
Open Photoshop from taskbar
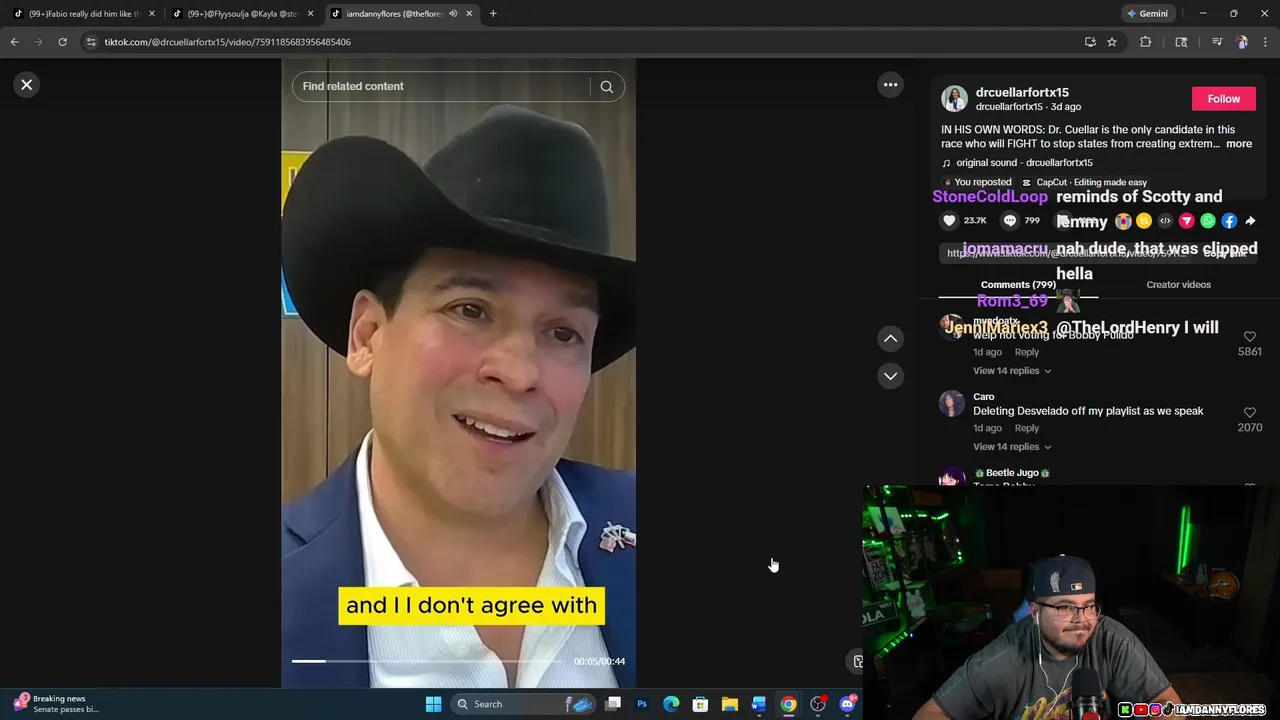click(642, 704)
